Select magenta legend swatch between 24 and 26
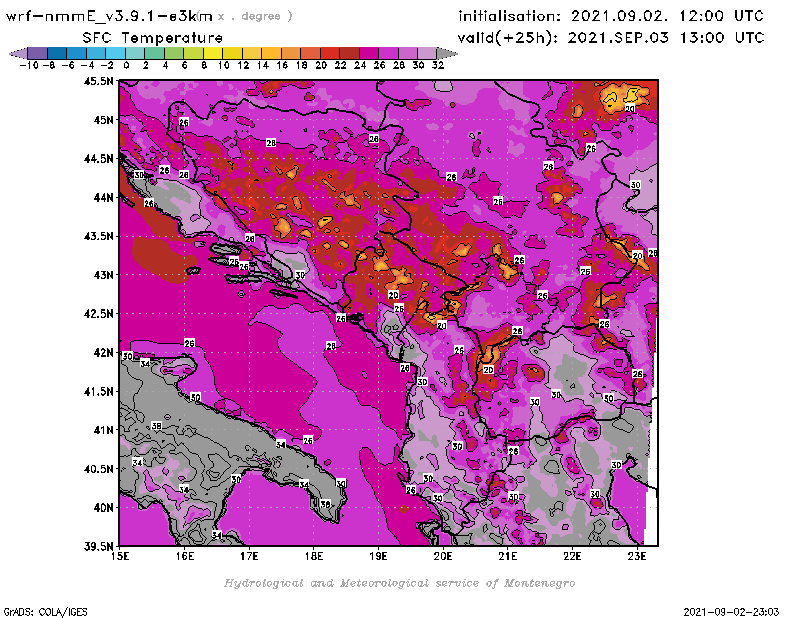The image size is (800, 618). coord(368,53)
